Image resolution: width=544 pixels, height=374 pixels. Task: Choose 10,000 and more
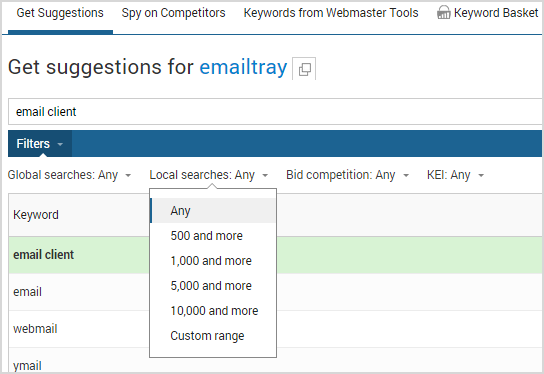pyautogui.click(x=213, y=311)
